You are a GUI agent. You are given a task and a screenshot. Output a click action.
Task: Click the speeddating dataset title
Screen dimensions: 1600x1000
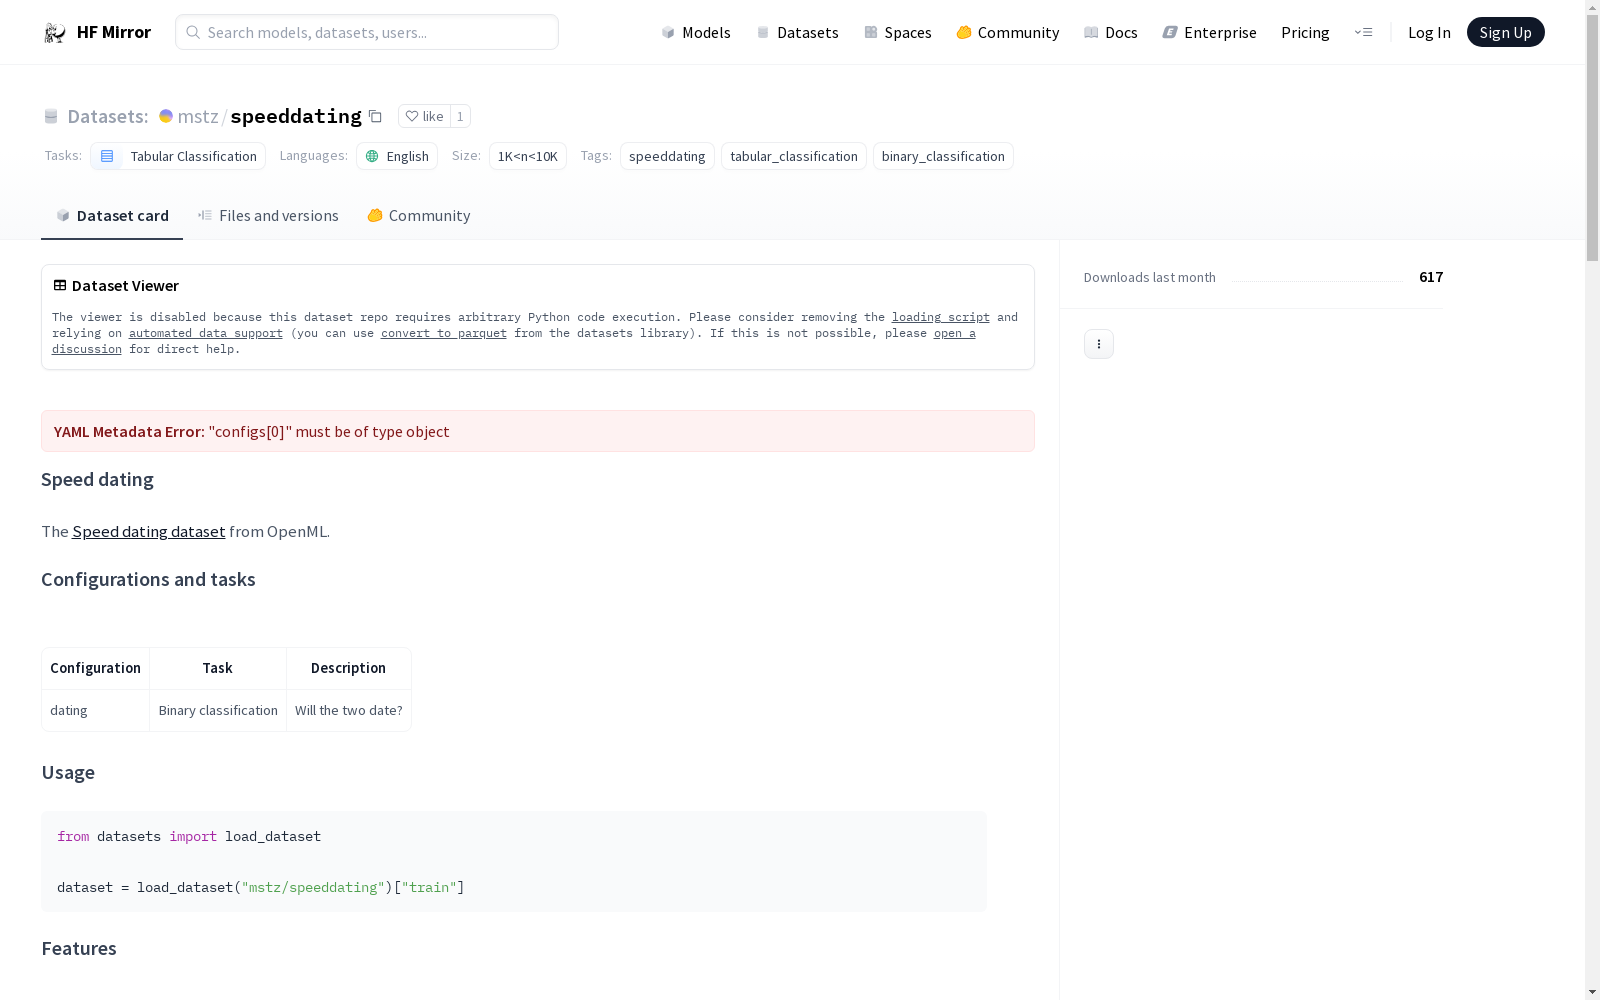pos(296,116)
